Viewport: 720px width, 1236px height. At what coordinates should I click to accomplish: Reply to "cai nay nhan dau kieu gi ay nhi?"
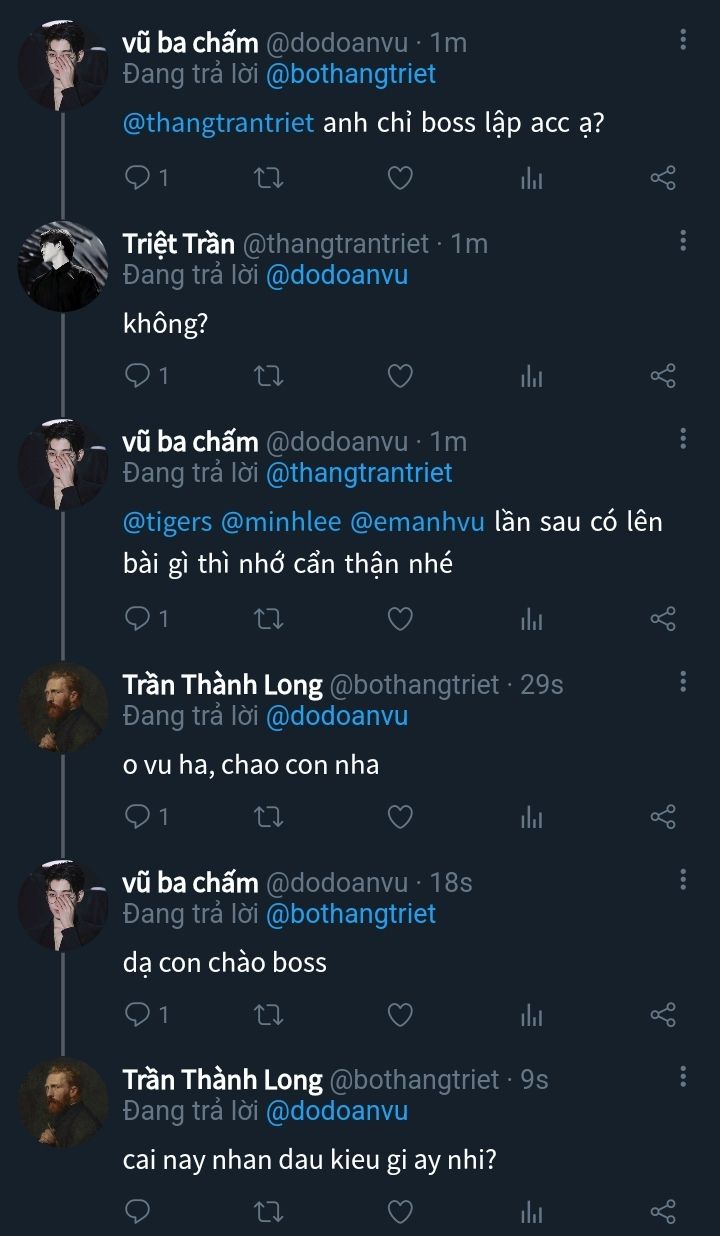tap(137, 1212)
